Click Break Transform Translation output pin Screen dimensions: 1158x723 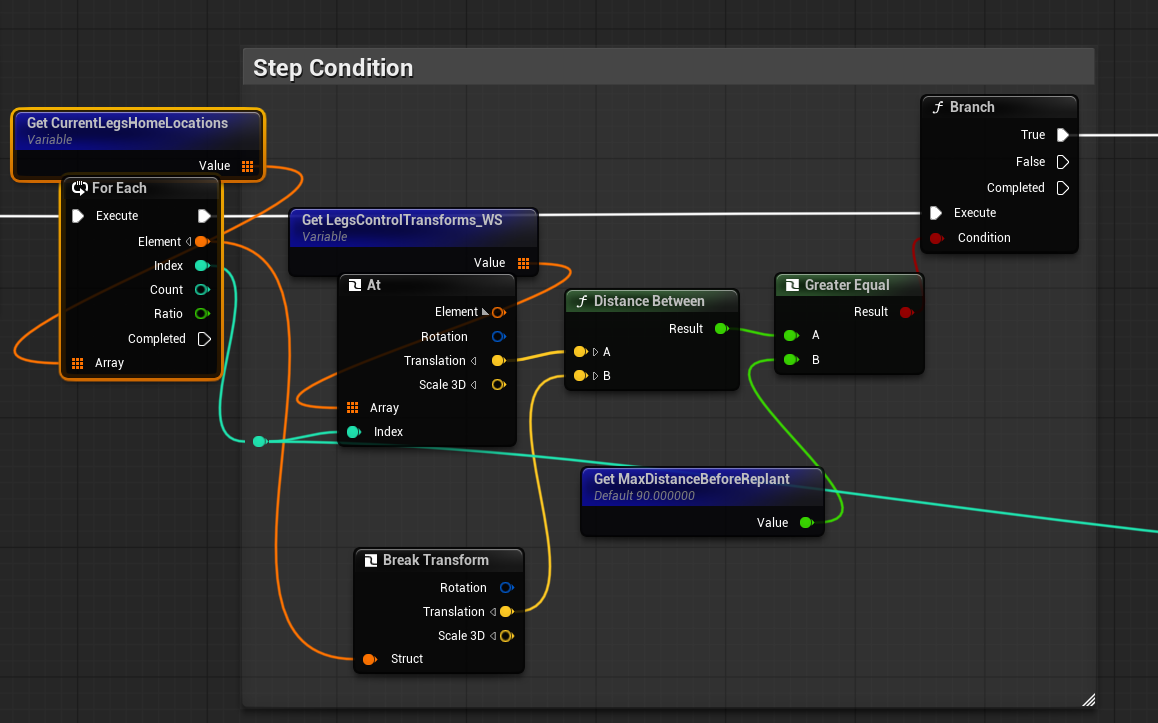click(x=507, y=611)
